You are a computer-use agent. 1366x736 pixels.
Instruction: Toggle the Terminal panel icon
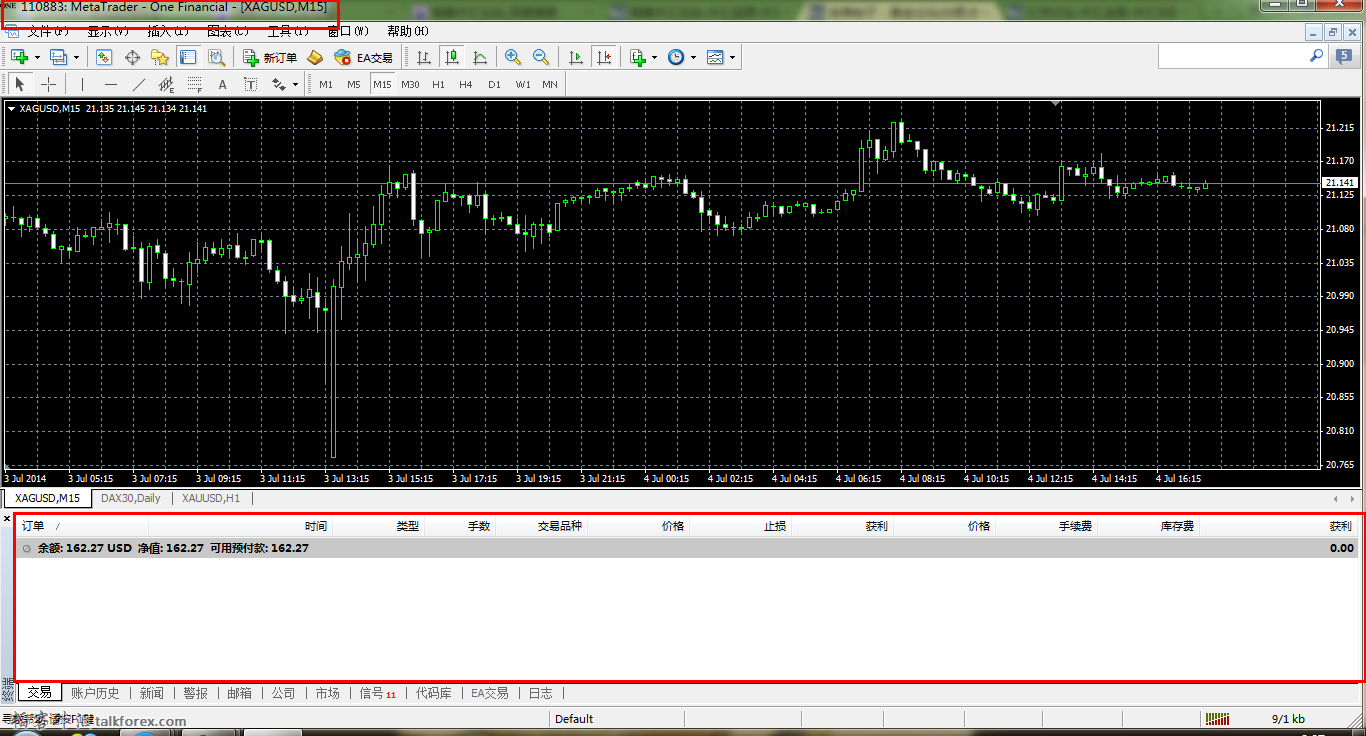coord(186,57)
